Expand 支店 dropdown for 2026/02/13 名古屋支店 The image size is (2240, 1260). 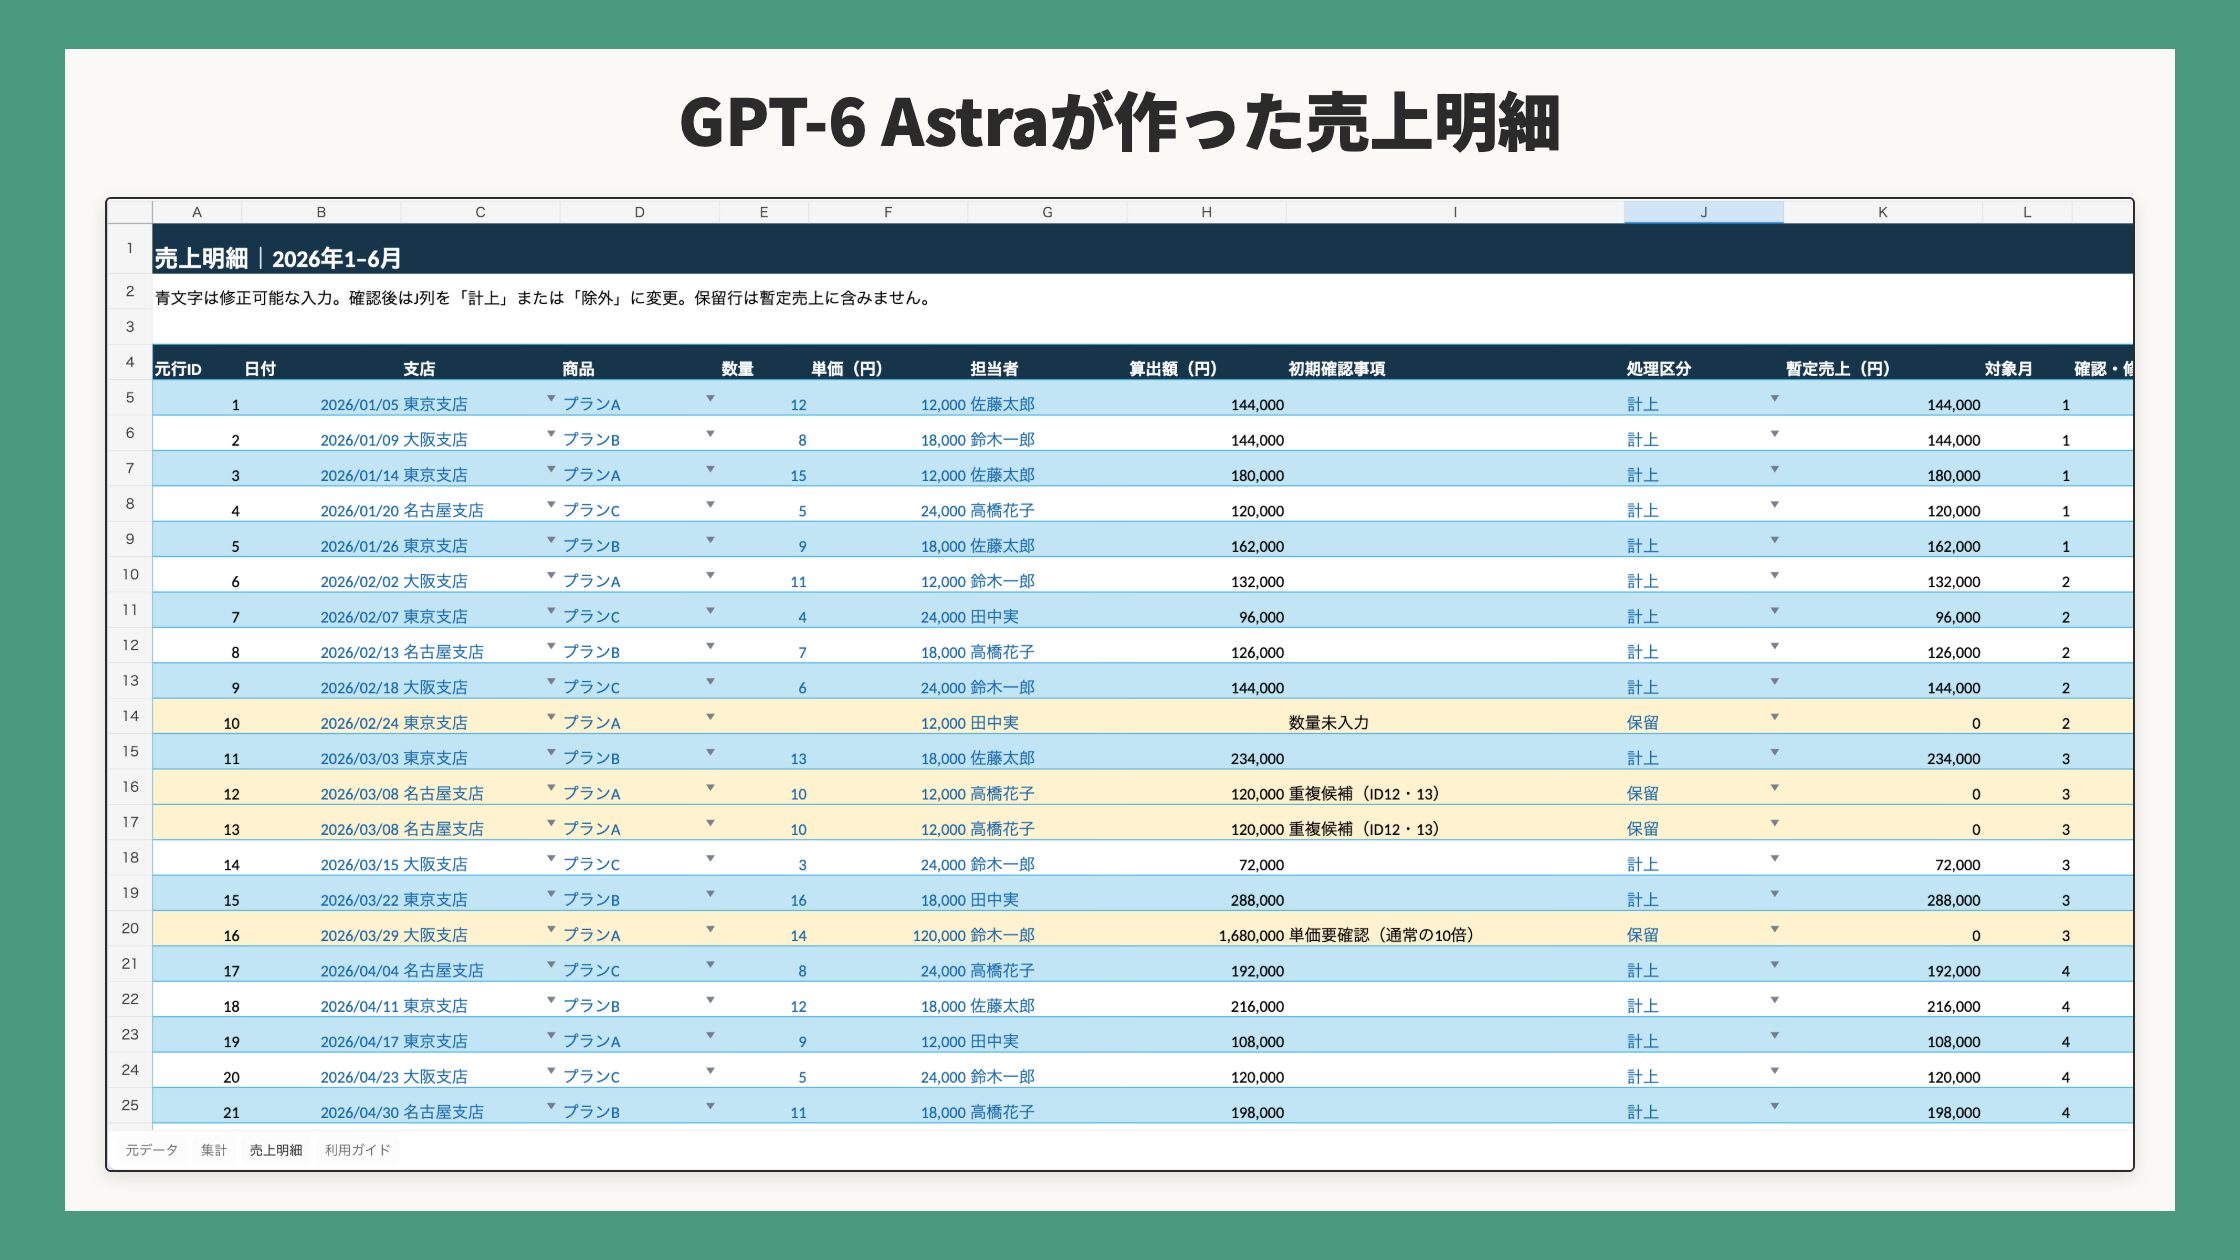tap(551, 646)
